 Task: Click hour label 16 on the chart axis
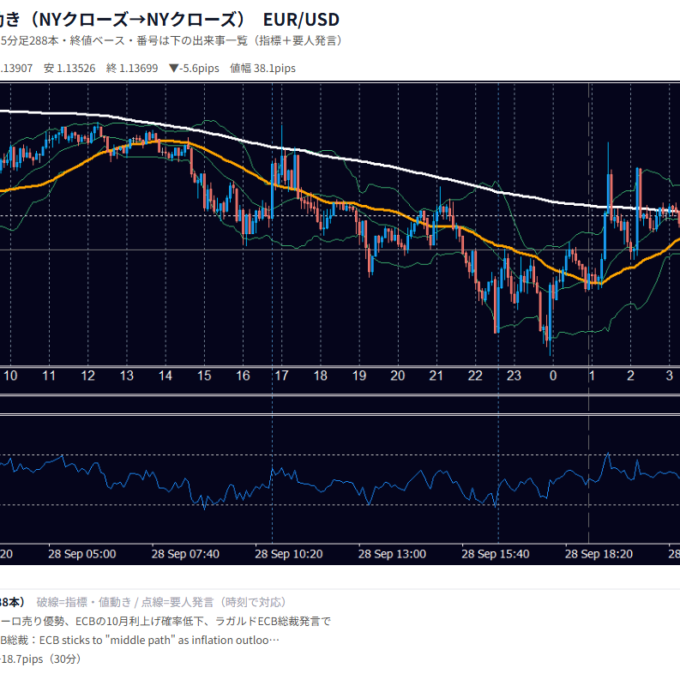pos(243,376)
